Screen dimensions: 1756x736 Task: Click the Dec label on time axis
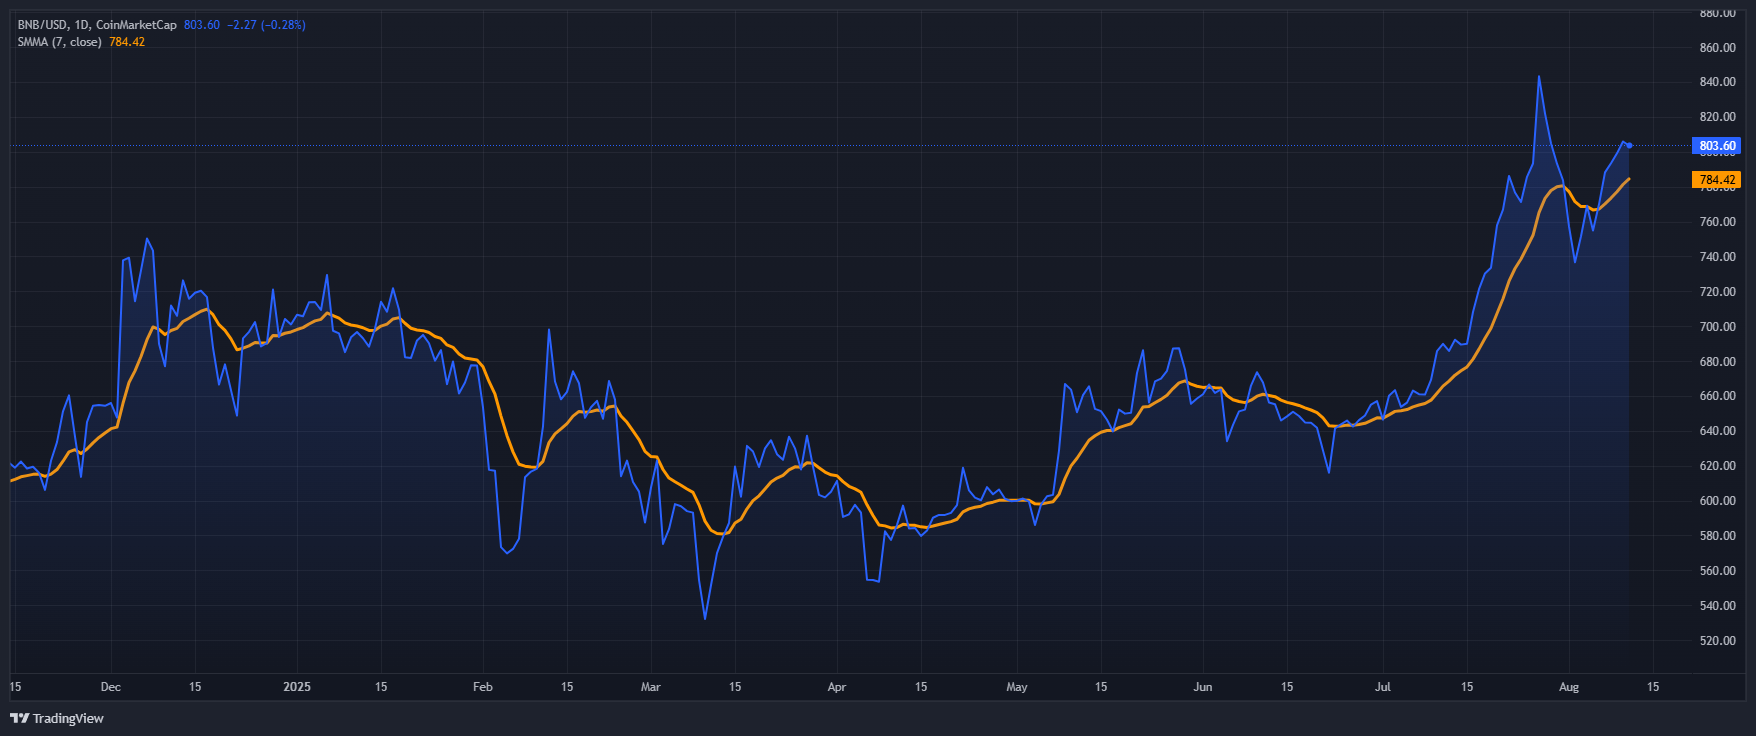pos(111,687)
